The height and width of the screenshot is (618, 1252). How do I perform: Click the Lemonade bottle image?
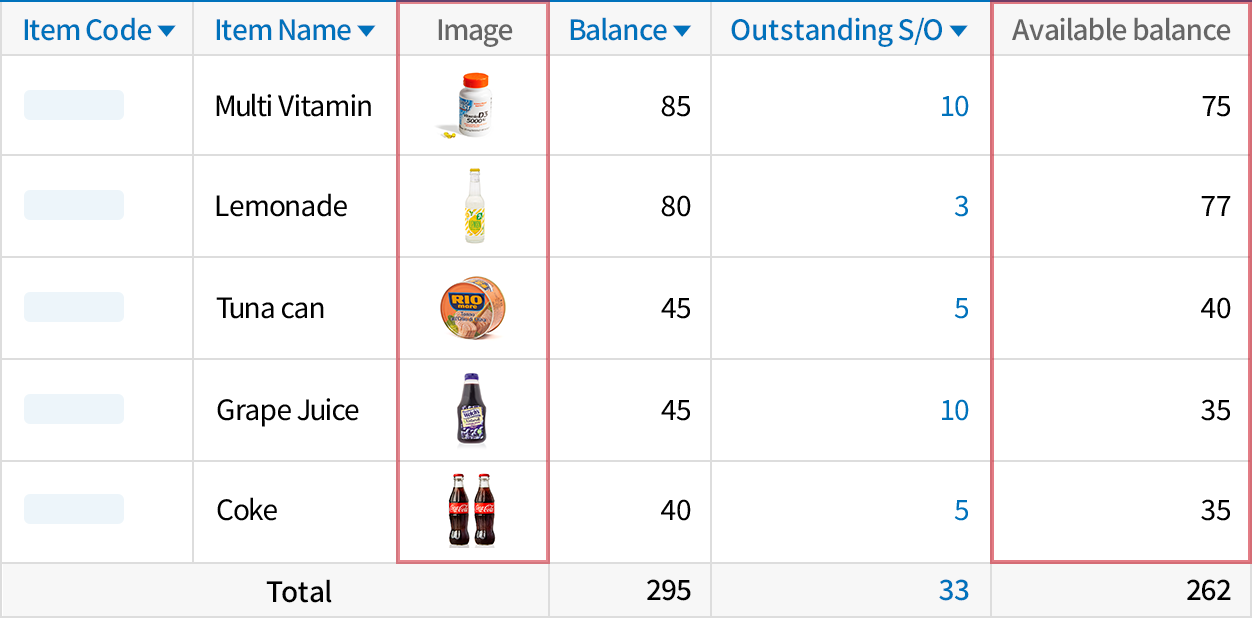(473, 206)
